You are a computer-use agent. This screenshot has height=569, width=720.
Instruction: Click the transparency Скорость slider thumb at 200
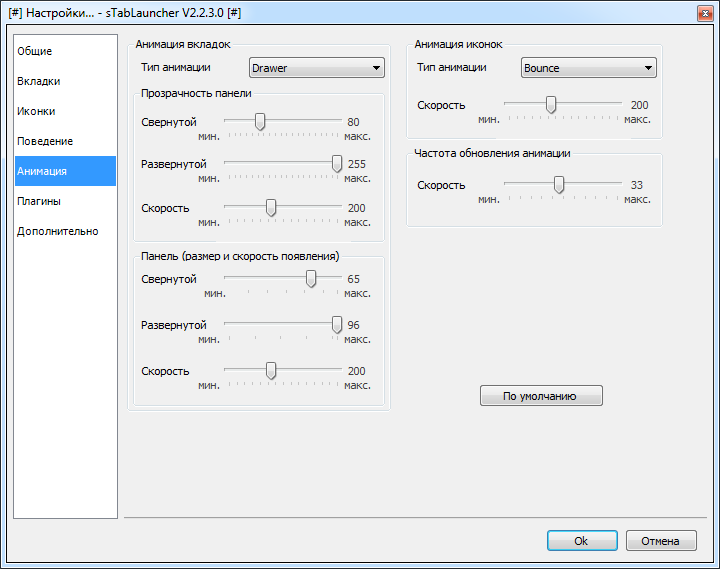[271, 208]
